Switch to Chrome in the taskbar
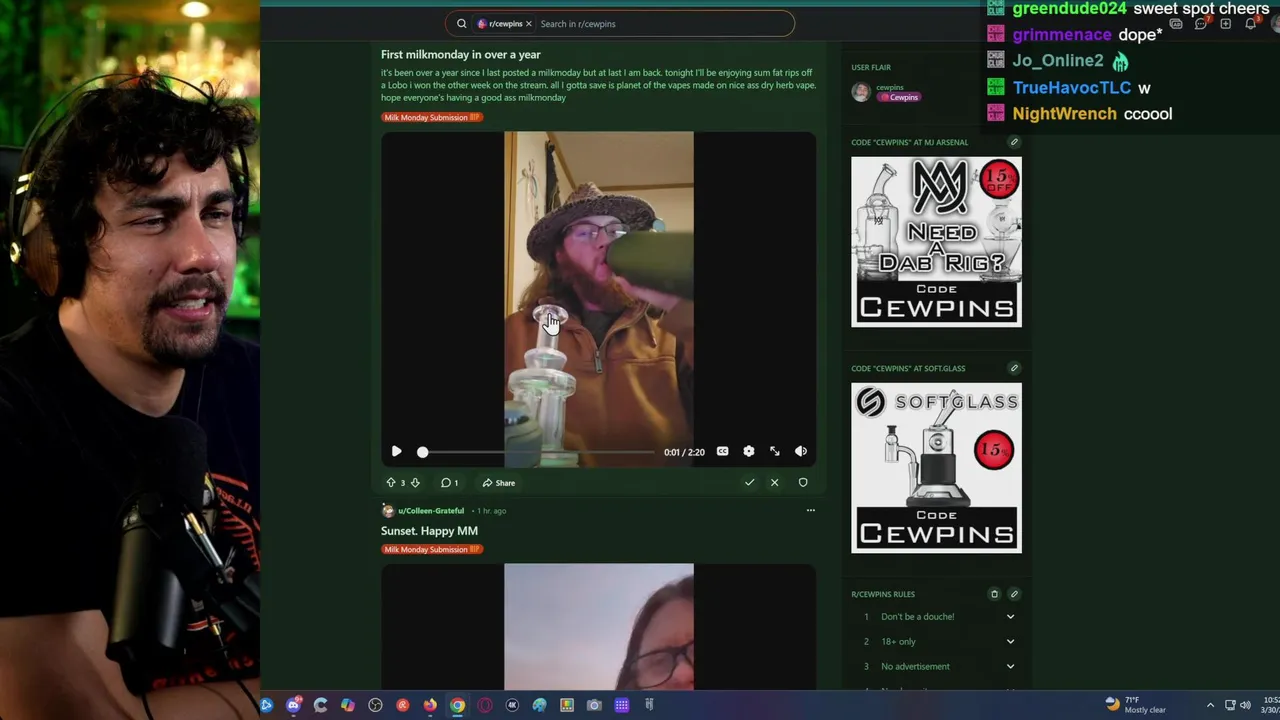This screenshot has height=720, width=1280. [457, 705]
